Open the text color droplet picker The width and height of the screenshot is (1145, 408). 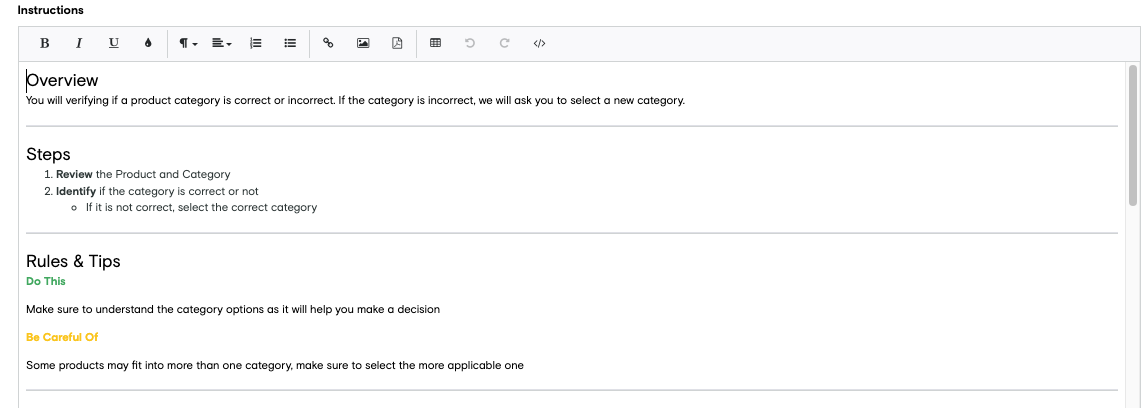click(x=148, y=43)
